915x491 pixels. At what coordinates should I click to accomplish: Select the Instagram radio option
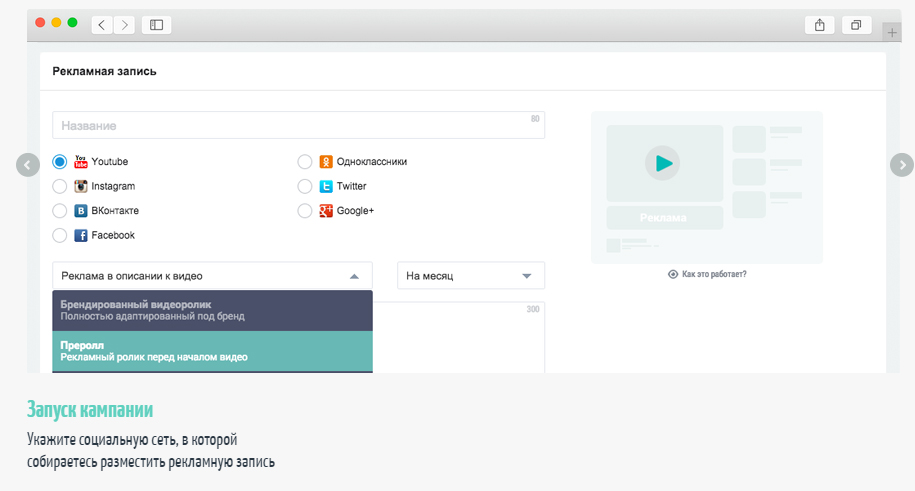click(x=60, y=186)
